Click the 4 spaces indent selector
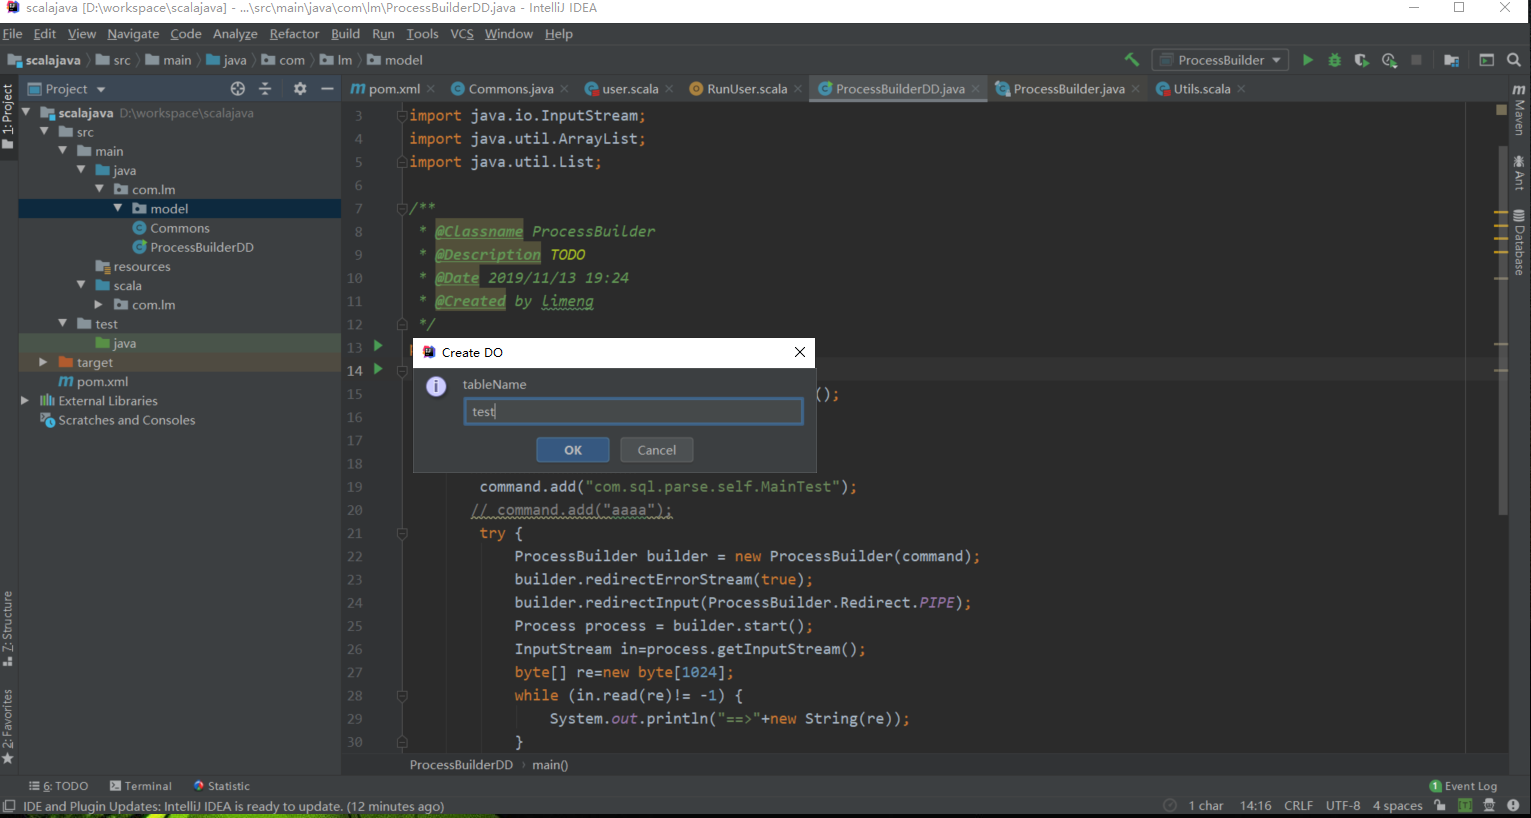This screenshot has height=818, width=1531. coord(1397,806)
